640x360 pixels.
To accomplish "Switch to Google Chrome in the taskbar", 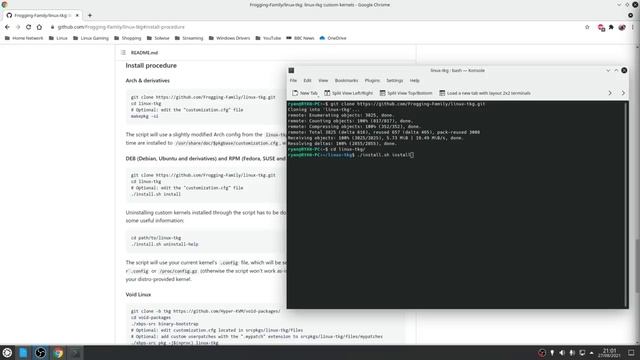I will [x=58, y=353].
